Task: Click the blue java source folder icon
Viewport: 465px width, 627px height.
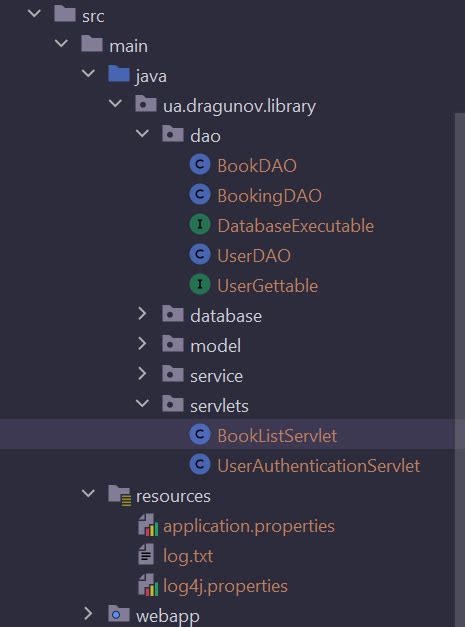Action: click(x=118, y=74)
